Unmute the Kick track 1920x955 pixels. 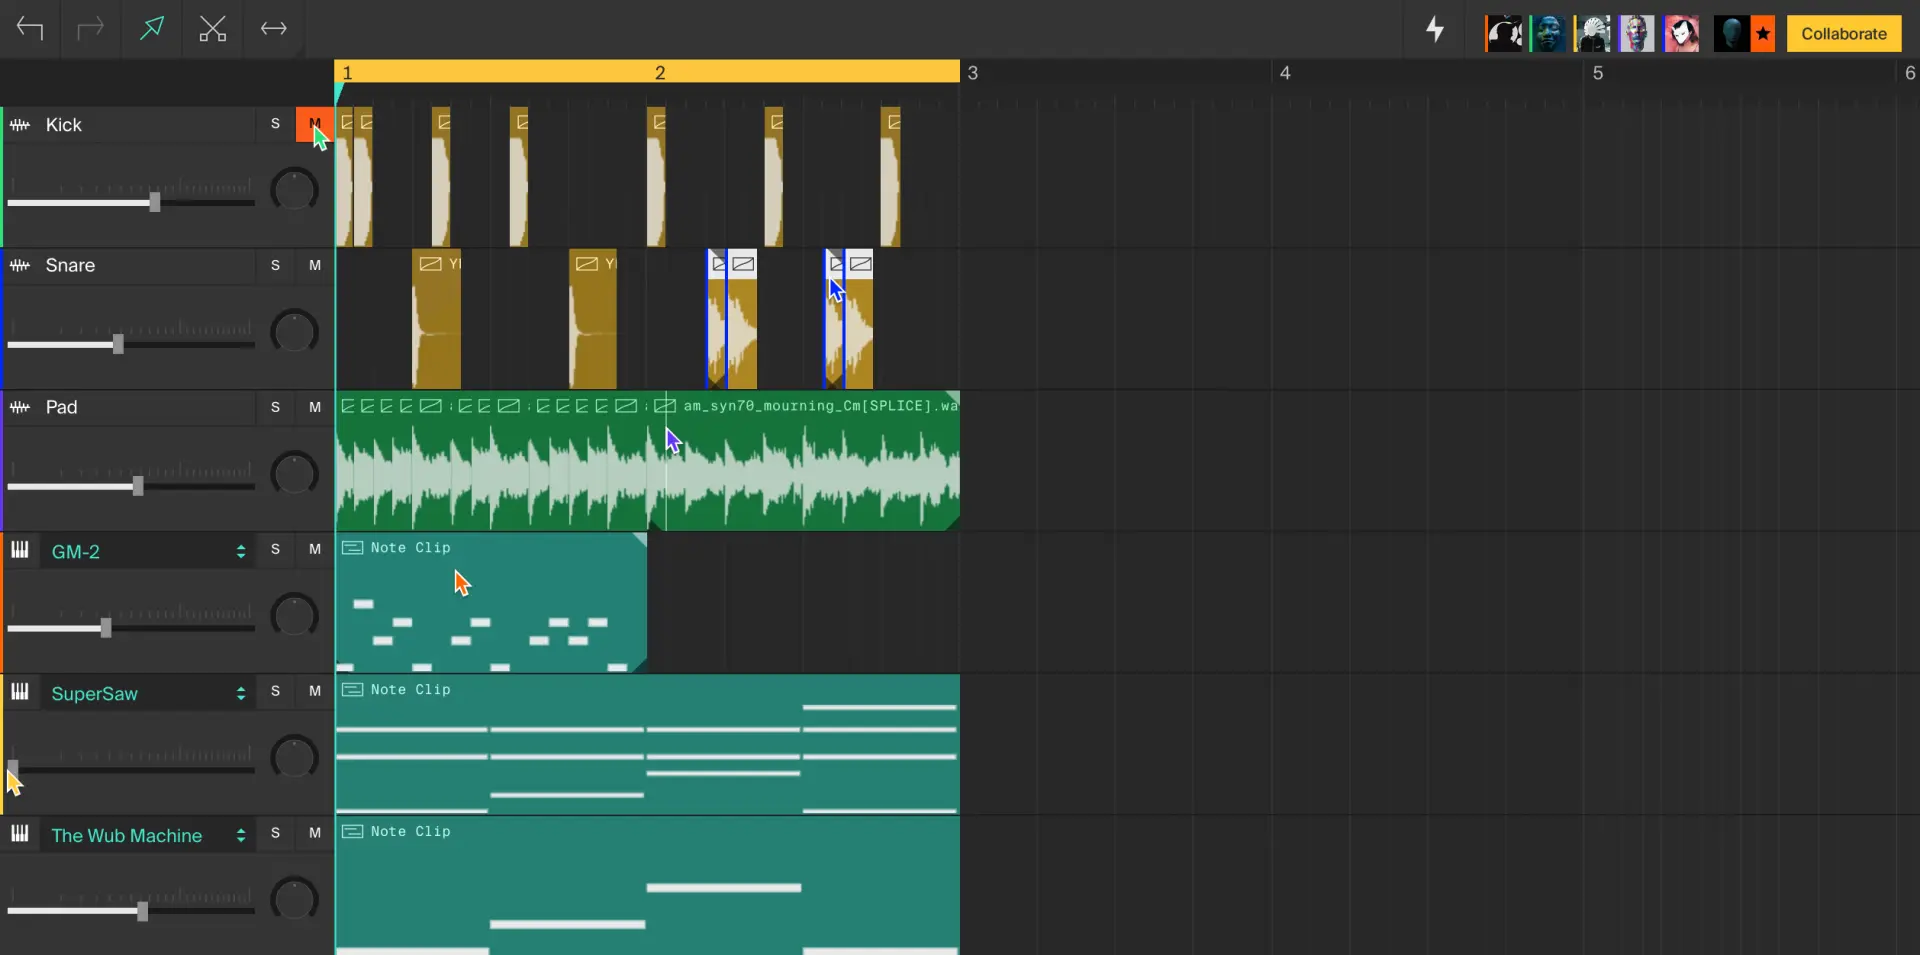tap(313, 124)
